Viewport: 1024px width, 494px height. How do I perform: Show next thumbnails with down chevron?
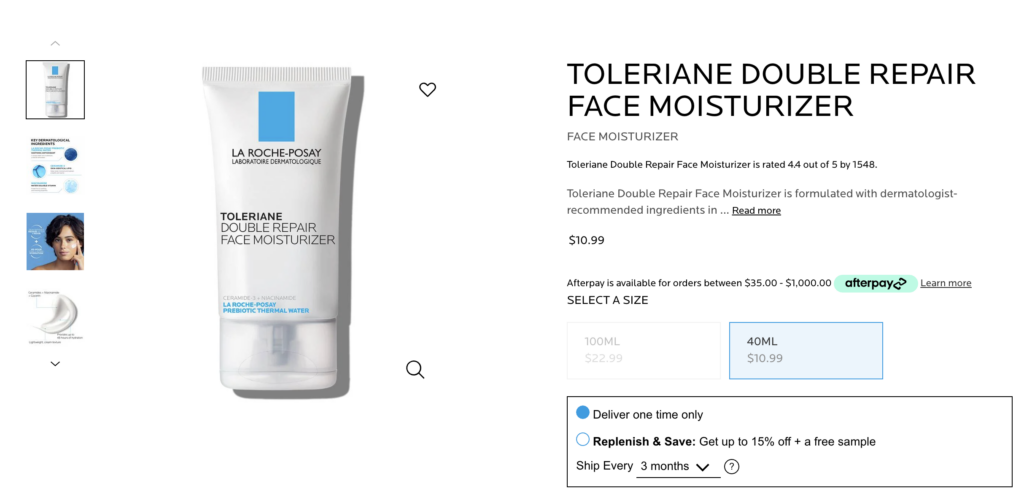coord(56,363)
